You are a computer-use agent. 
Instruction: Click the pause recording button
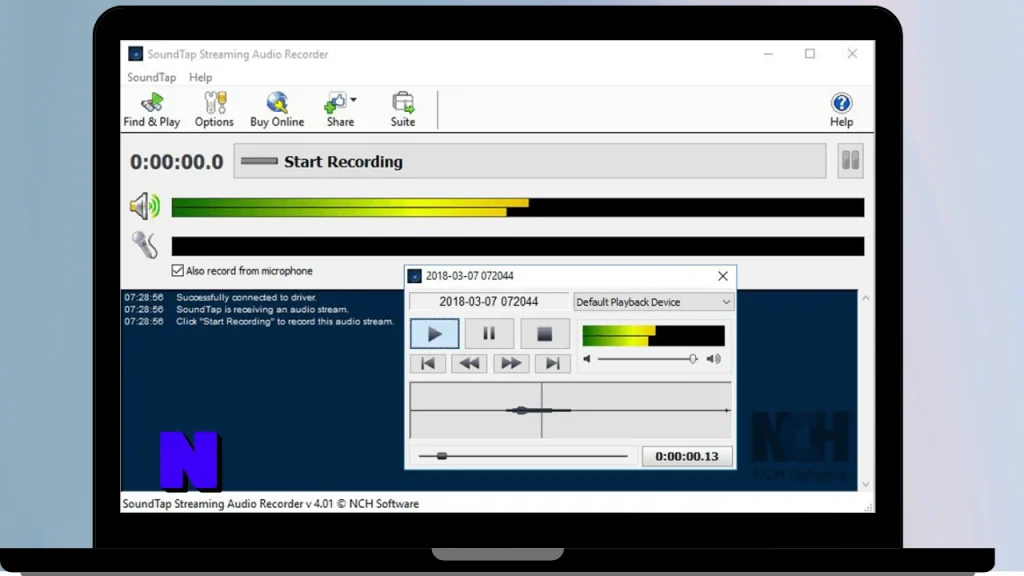[850, 161]
